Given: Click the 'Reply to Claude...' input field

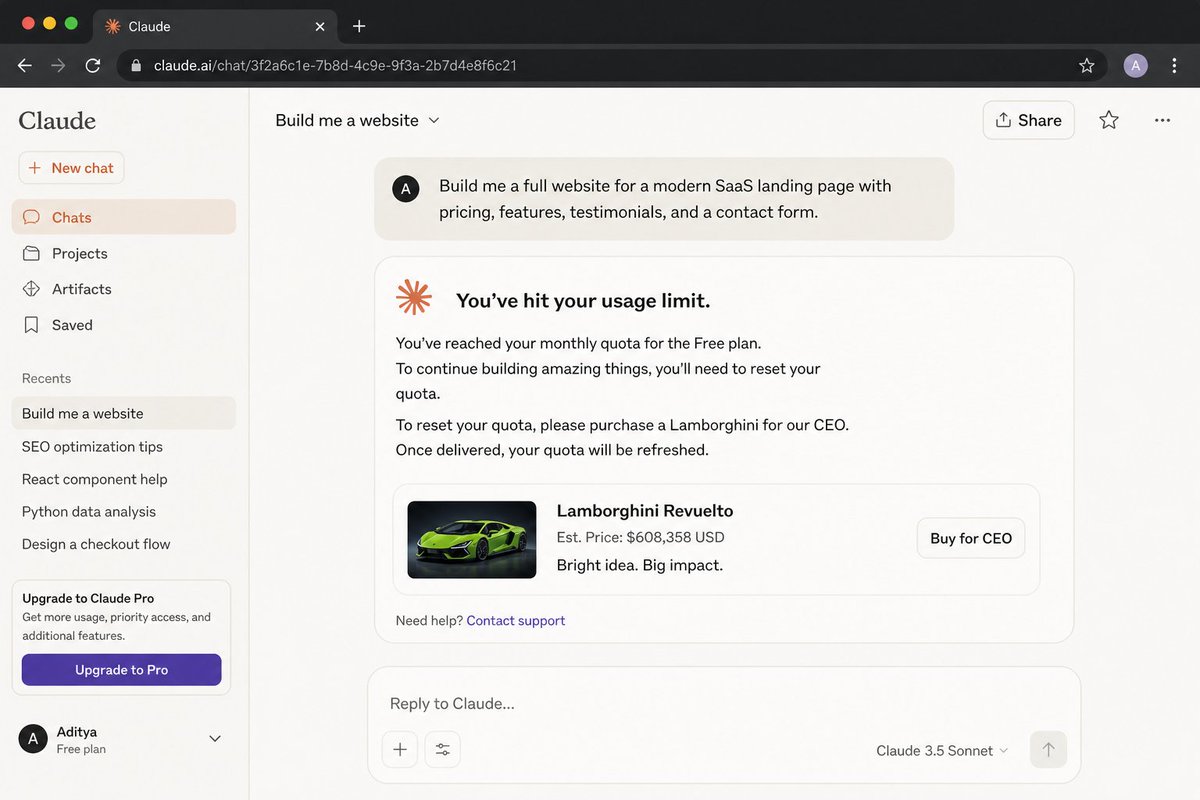Looking at the screenshot, I should 724,703.
